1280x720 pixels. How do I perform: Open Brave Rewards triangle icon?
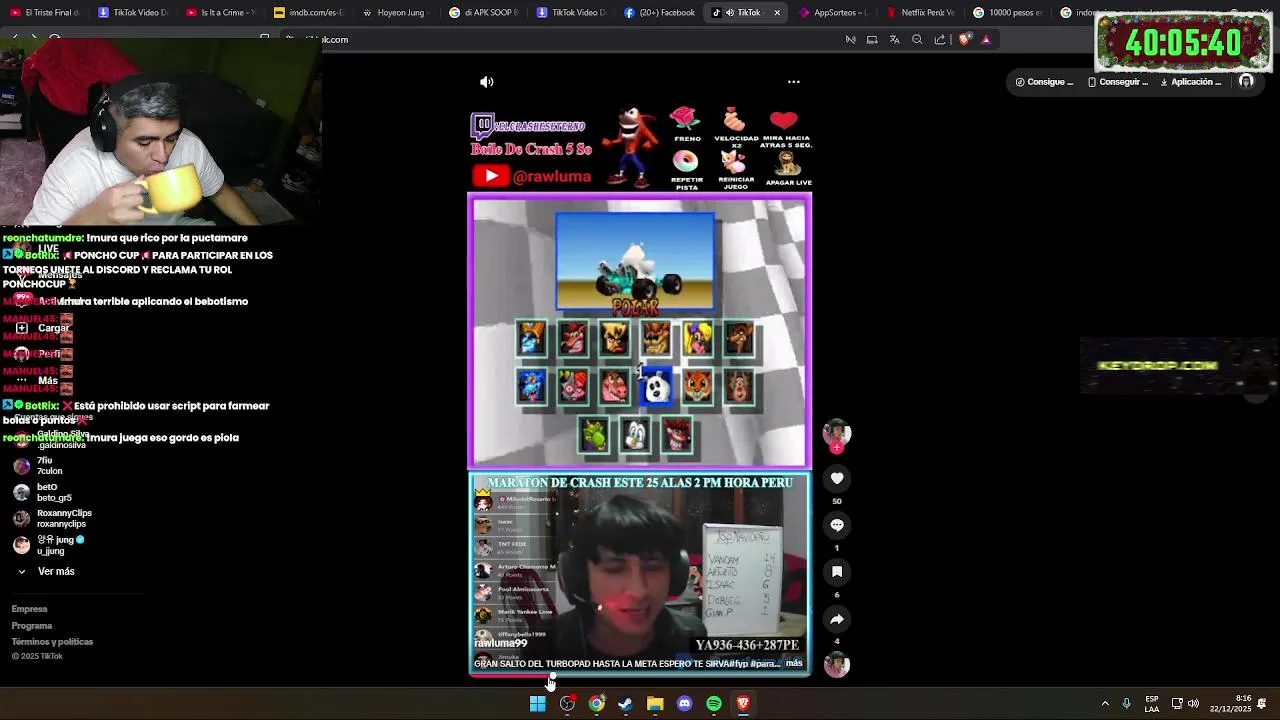pos(986,40)
